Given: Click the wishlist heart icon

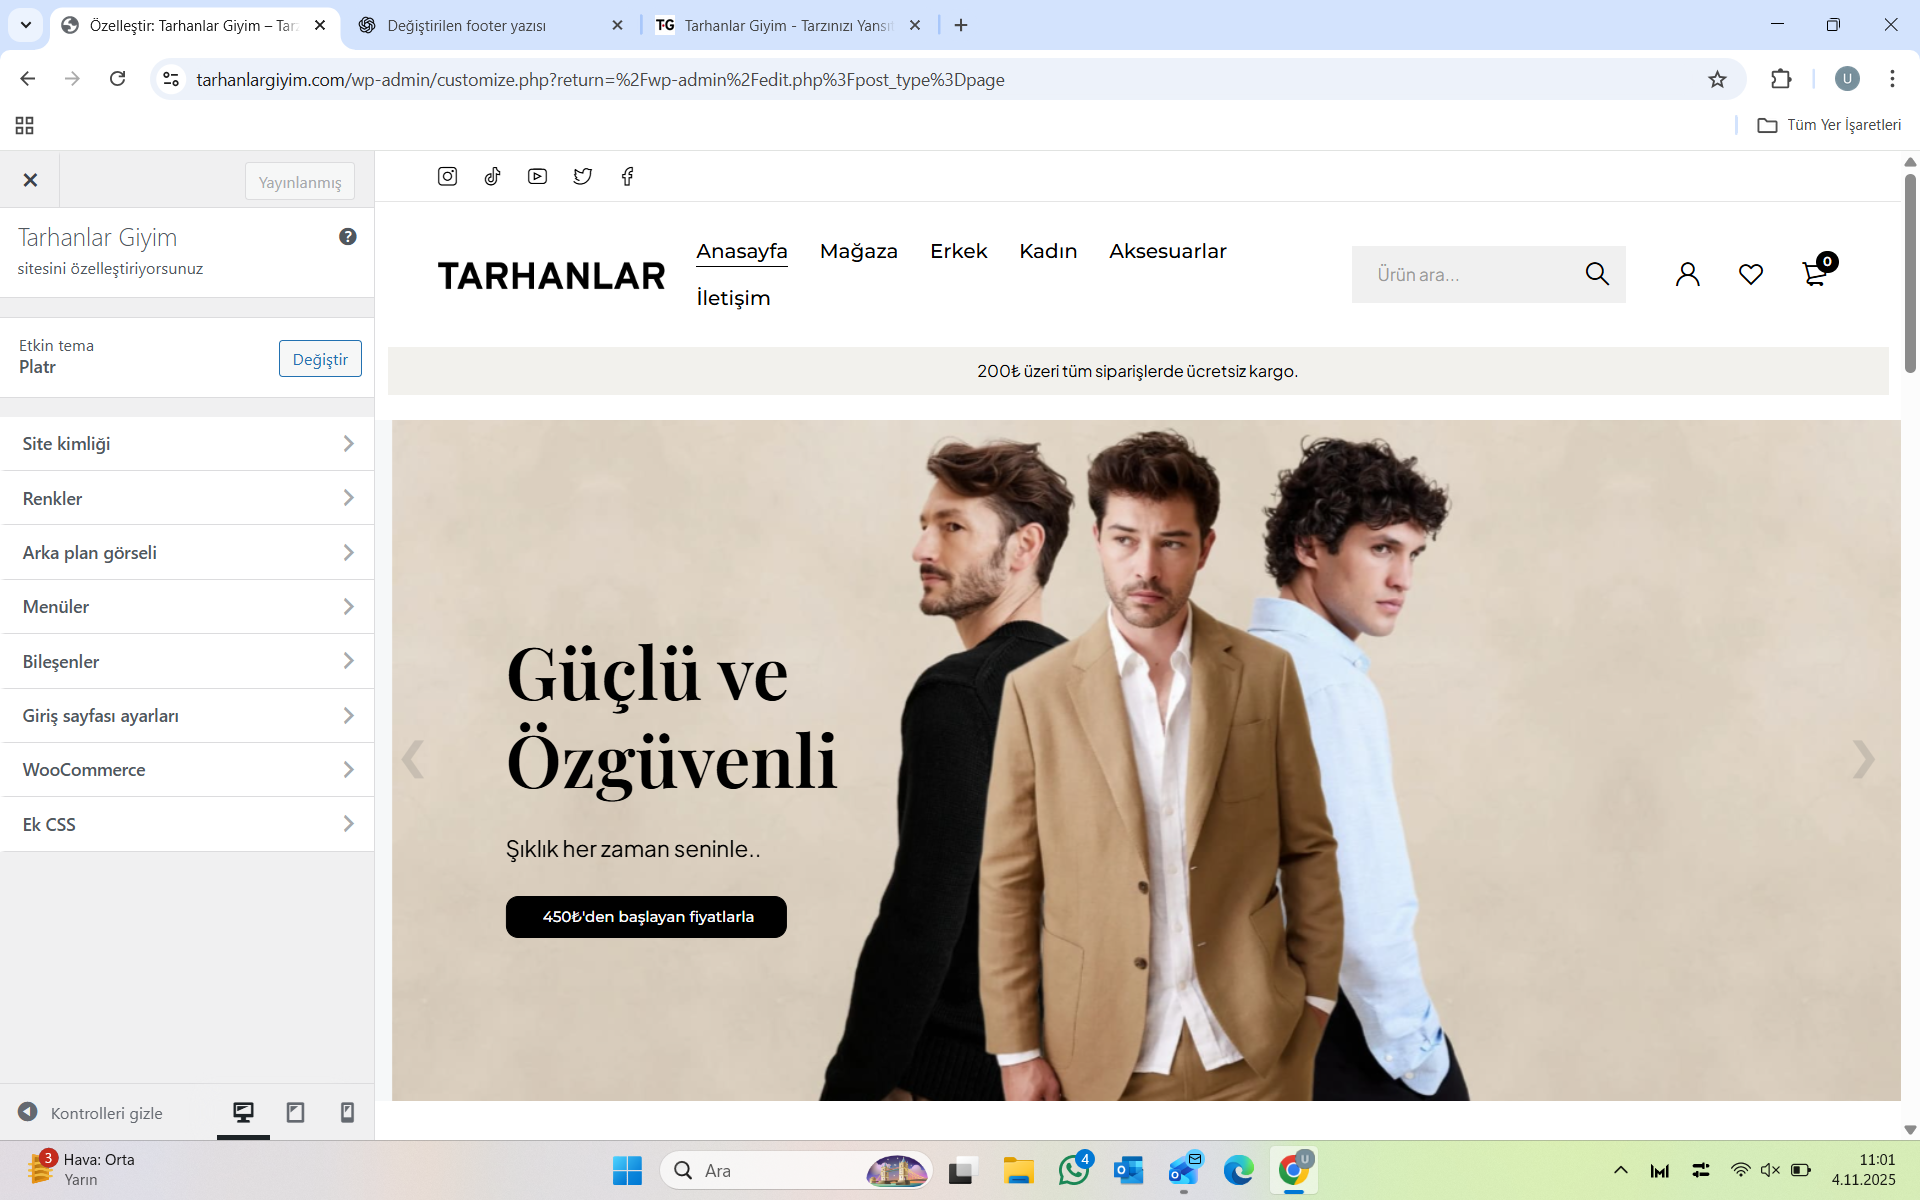Looking at the screenshot, I should (1750, 274).
